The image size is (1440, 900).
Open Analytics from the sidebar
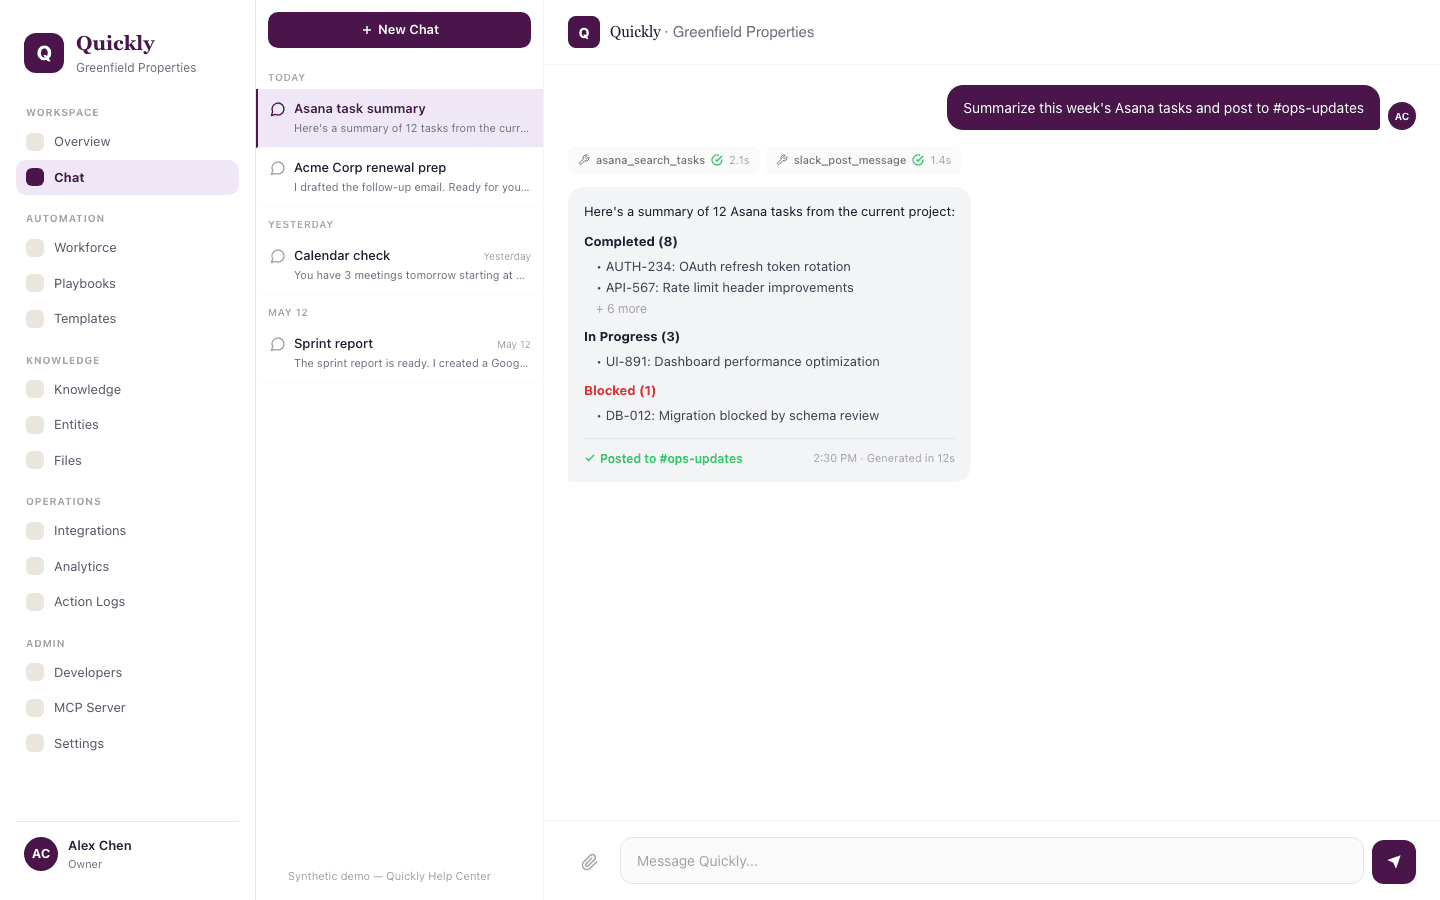click(x=127, y=566)
